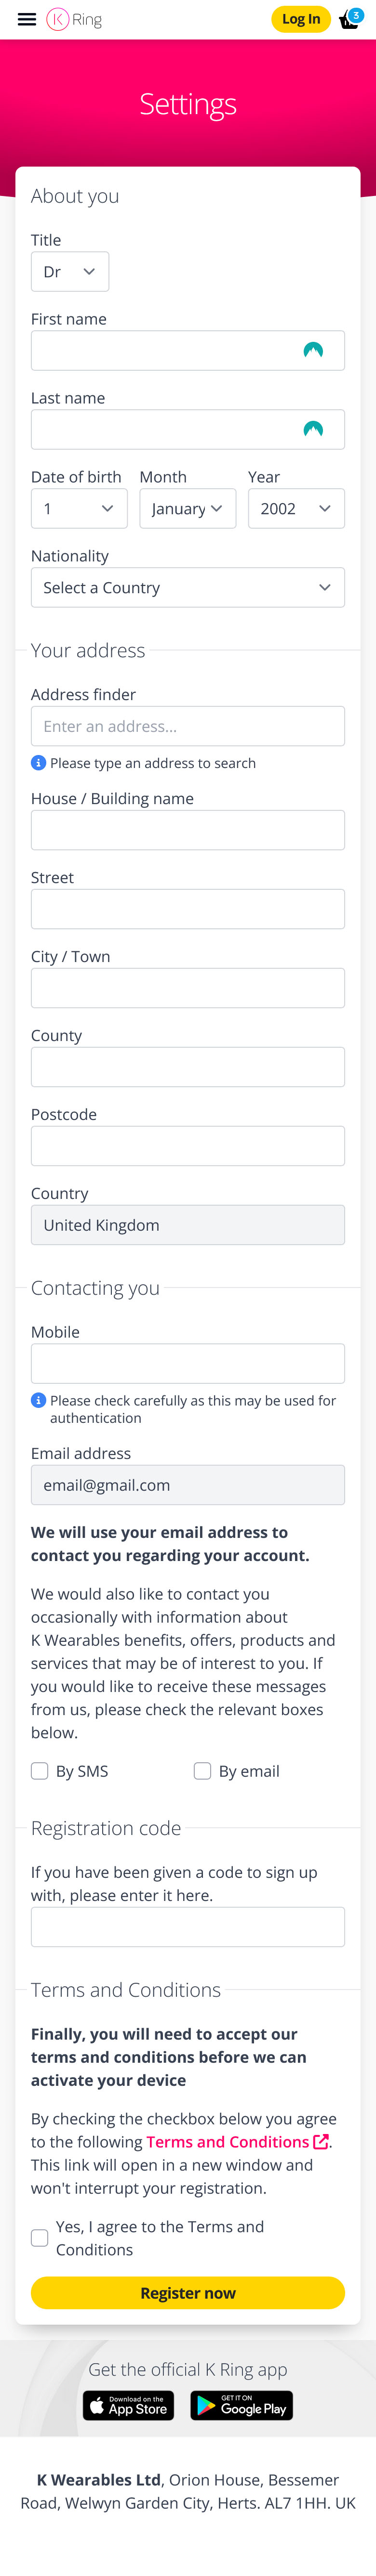Click the K Ring logo
This screenshot has width=376, height=2576.
tap(74, 19)
